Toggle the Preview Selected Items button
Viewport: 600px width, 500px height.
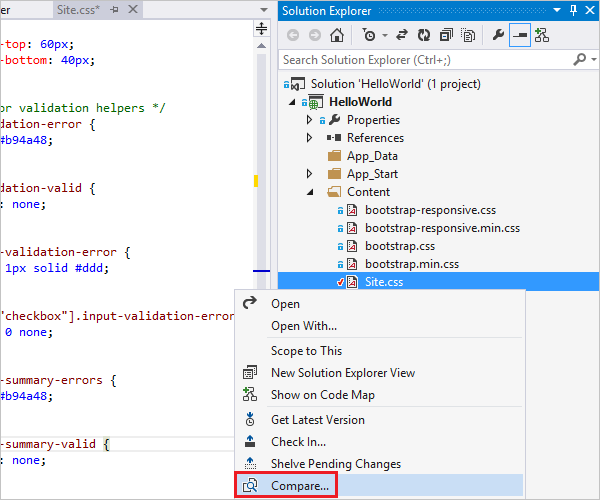(520, 35)
